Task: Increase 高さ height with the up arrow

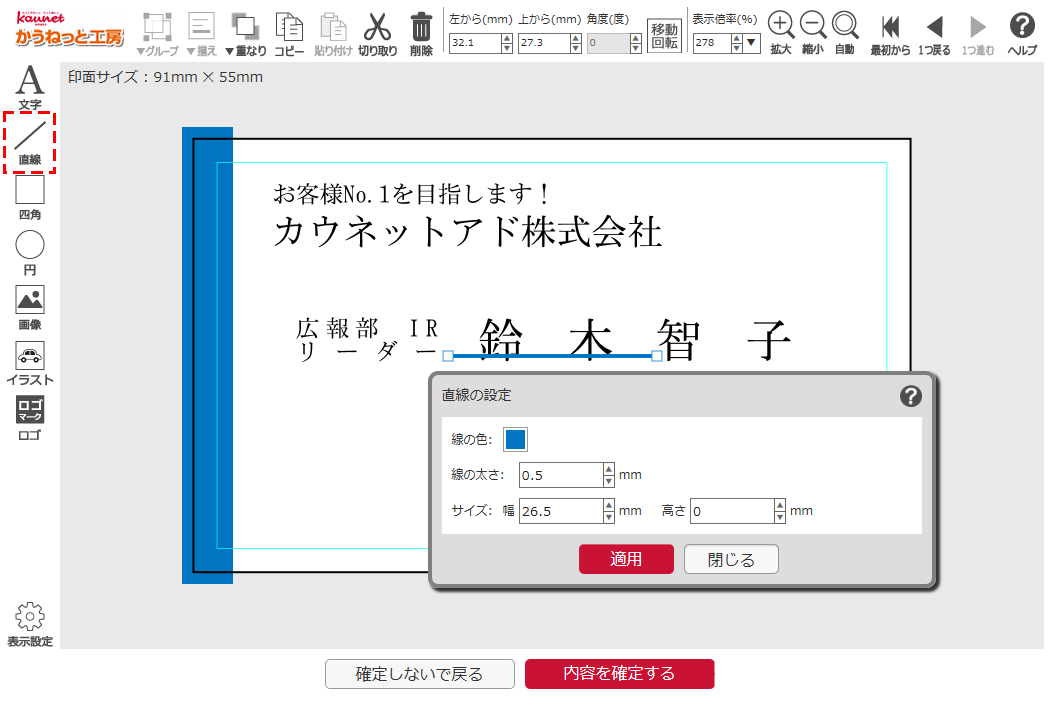Action: (x=780, y=505)
